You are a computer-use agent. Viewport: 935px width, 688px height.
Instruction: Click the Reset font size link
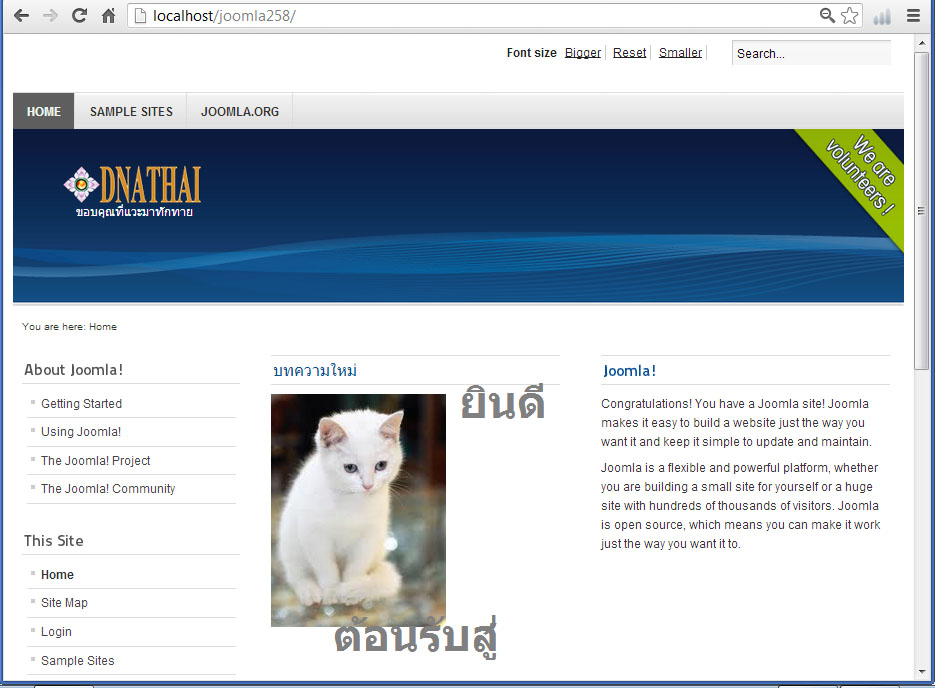pyautogui.click(x=629, y=53)
